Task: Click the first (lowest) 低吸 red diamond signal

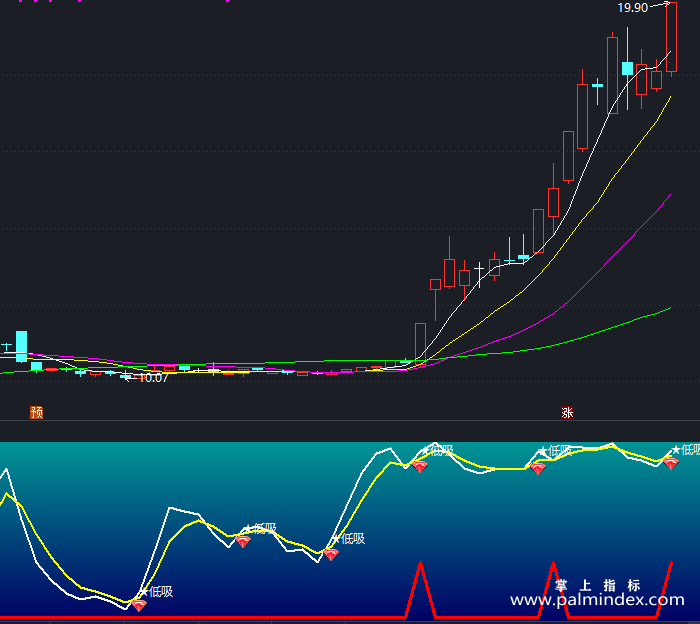Action: click(139, 606)
